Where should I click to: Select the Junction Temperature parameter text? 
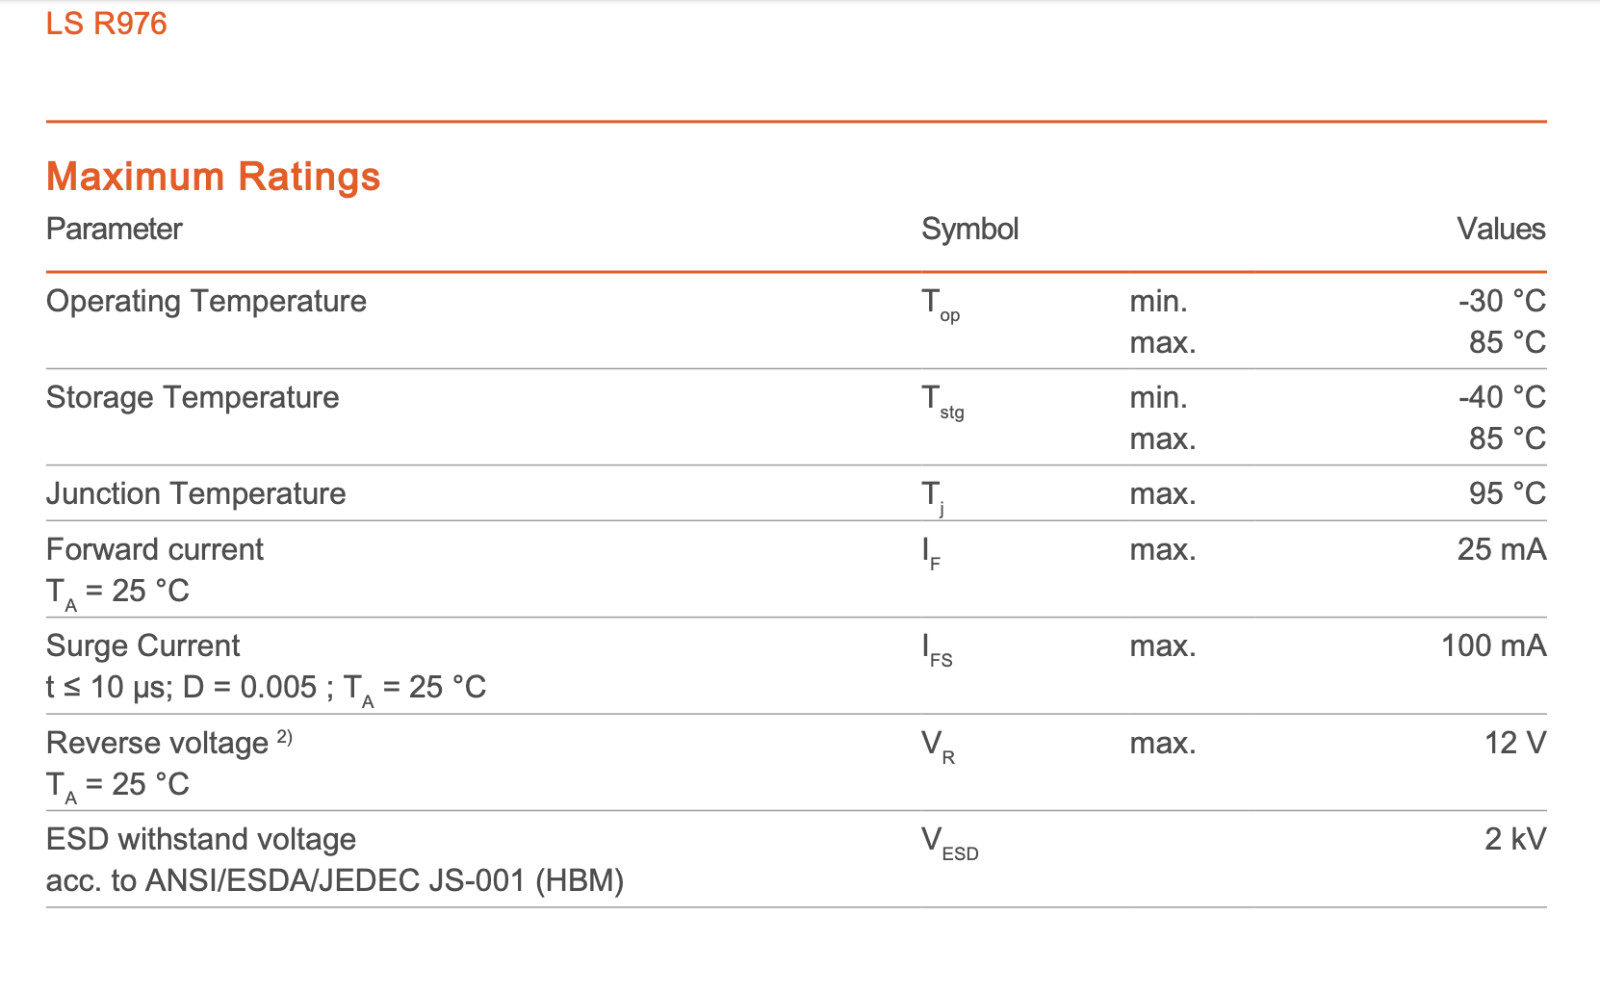point(196,493)
